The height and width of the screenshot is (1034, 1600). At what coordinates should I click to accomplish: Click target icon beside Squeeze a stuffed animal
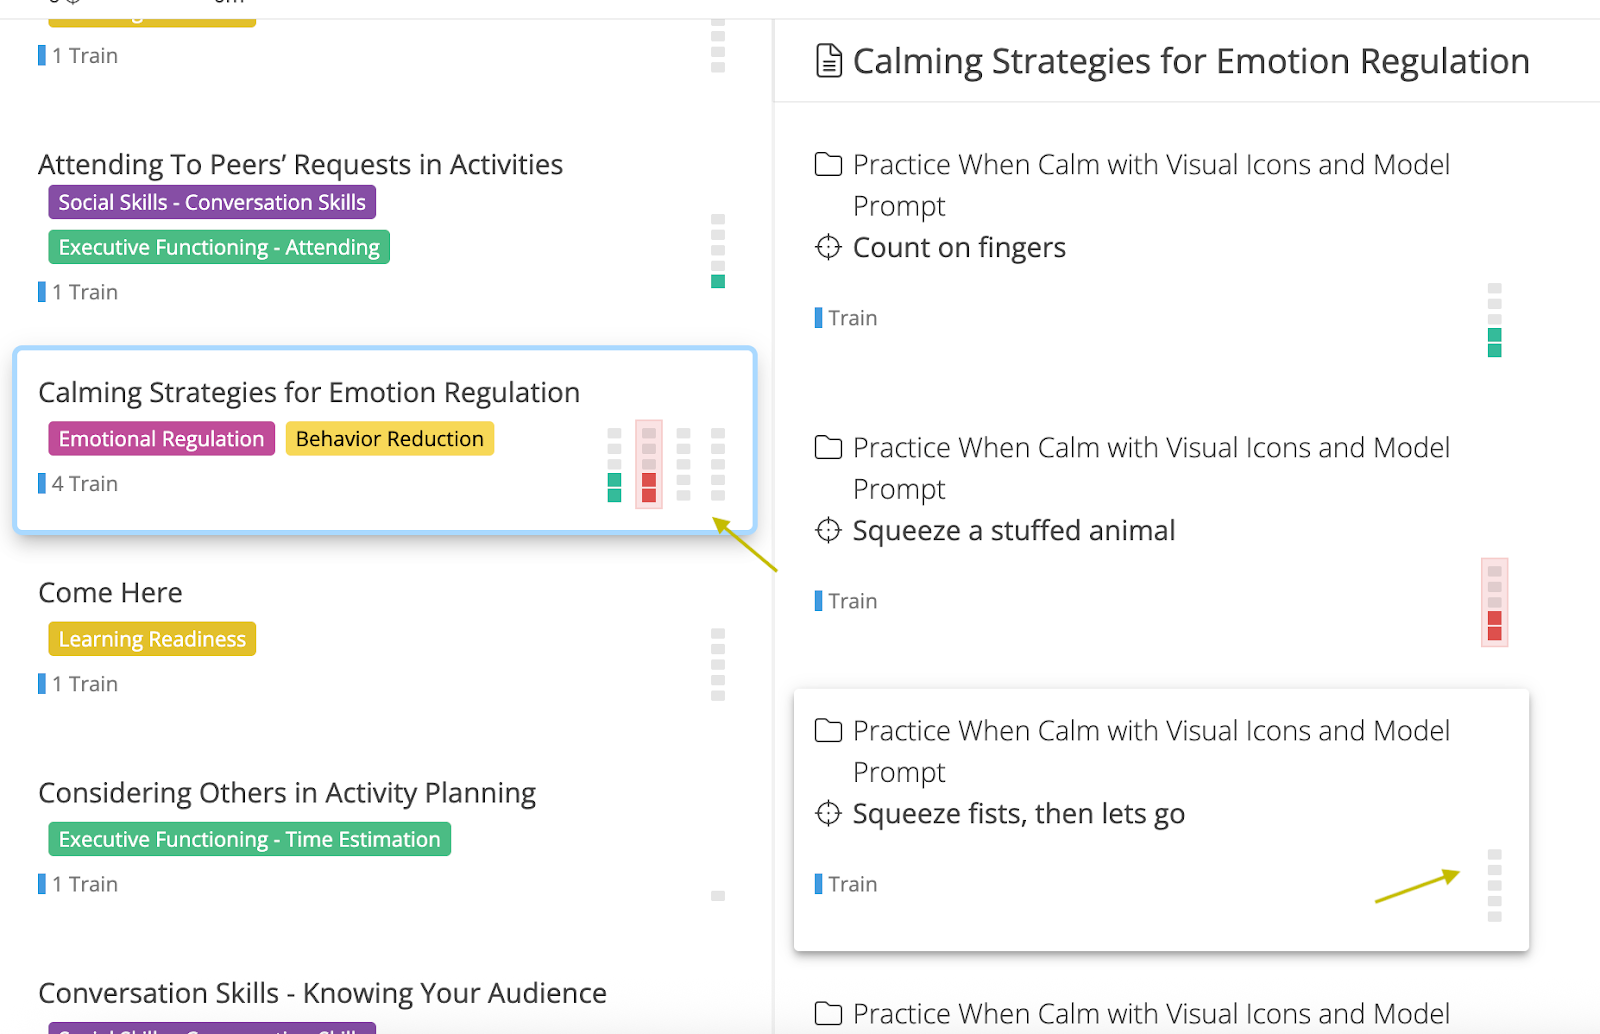pos(828,530)
